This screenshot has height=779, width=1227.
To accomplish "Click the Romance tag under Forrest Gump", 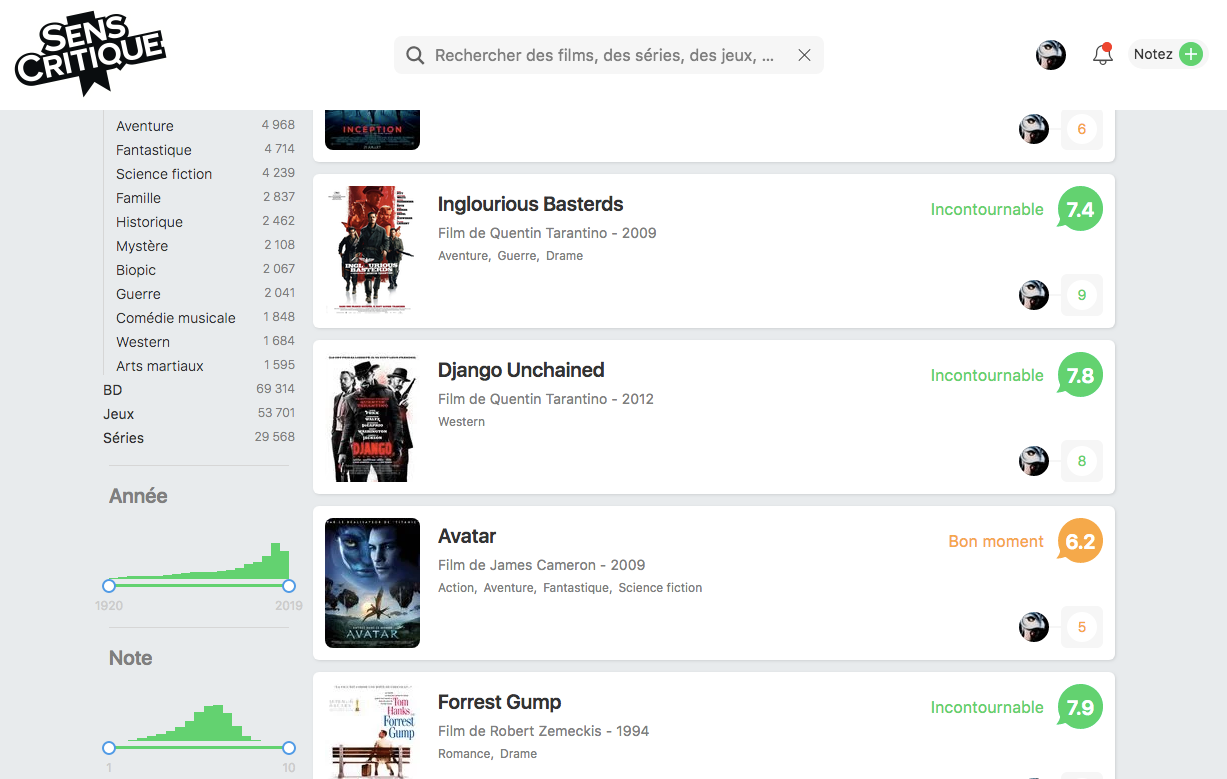I will pos(464,754).
